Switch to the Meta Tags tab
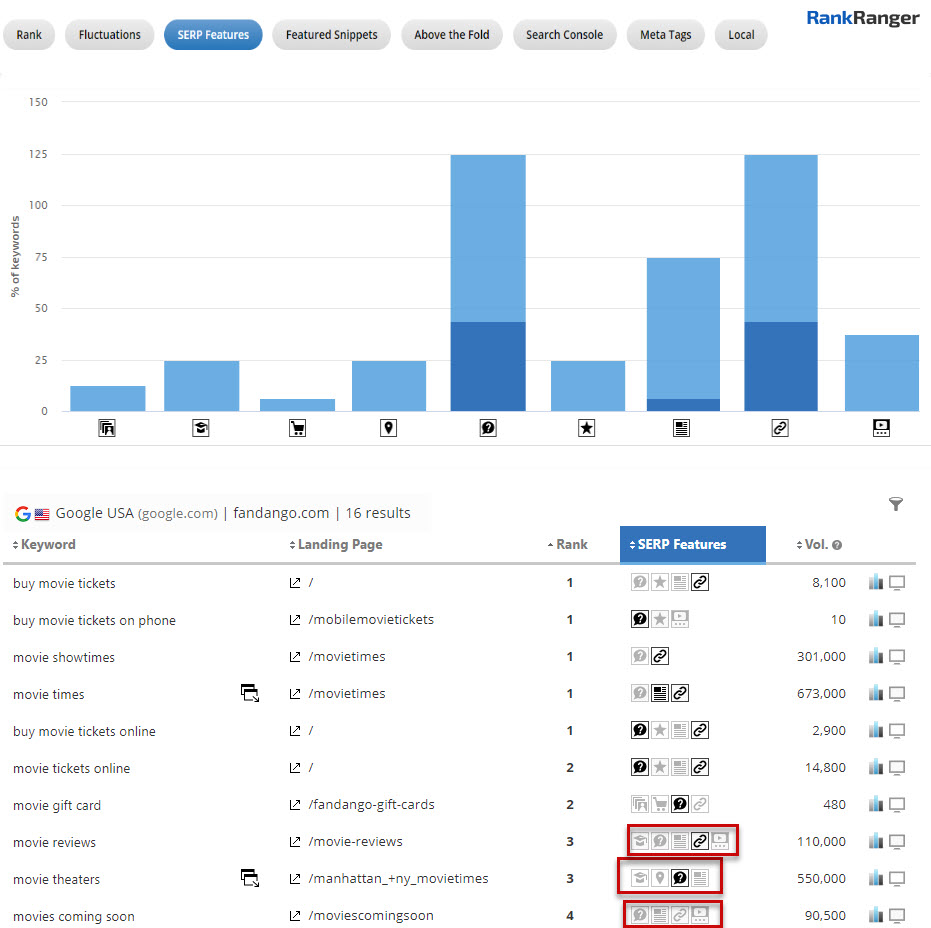Screen dimensions: 931x928 [666, 35]
